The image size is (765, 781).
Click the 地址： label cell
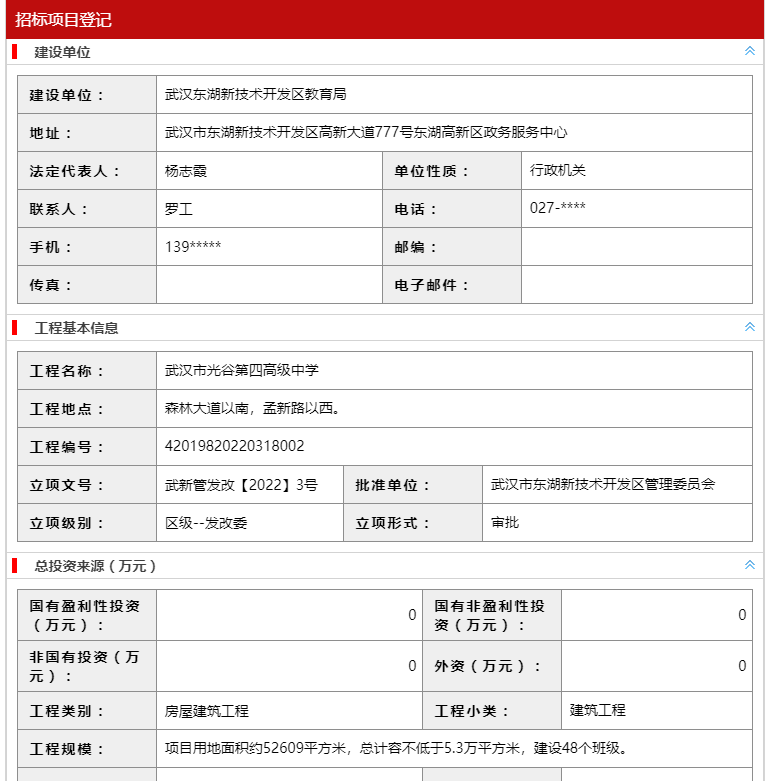(87, 133)
